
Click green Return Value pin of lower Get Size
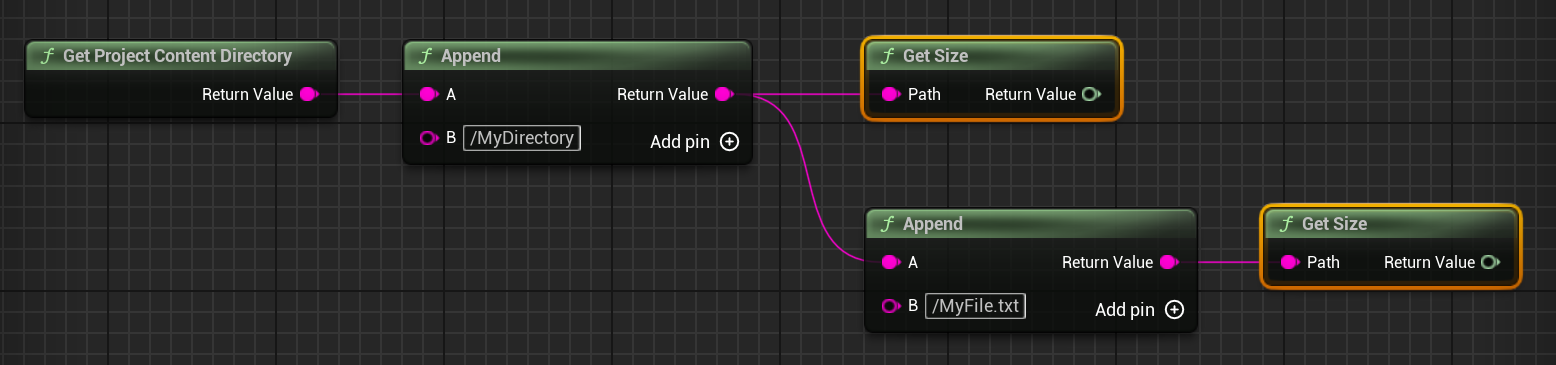[x=1490, y=263]
